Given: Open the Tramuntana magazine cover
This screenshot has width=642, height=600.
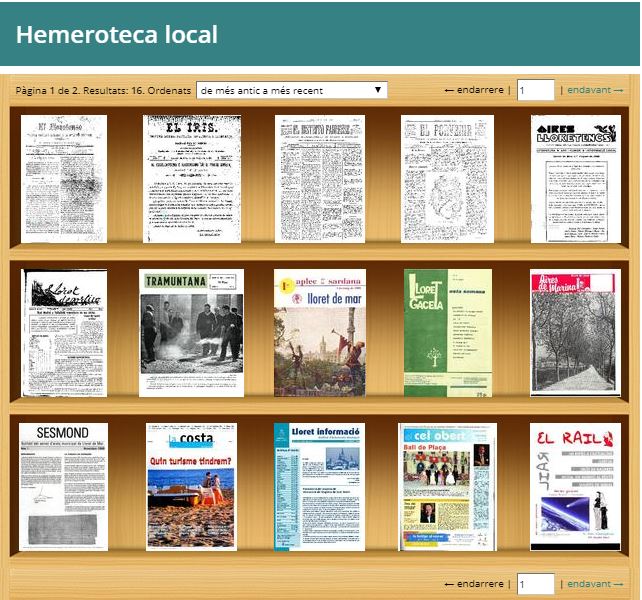Looking at the screenshot, I should tap(192, 333).
